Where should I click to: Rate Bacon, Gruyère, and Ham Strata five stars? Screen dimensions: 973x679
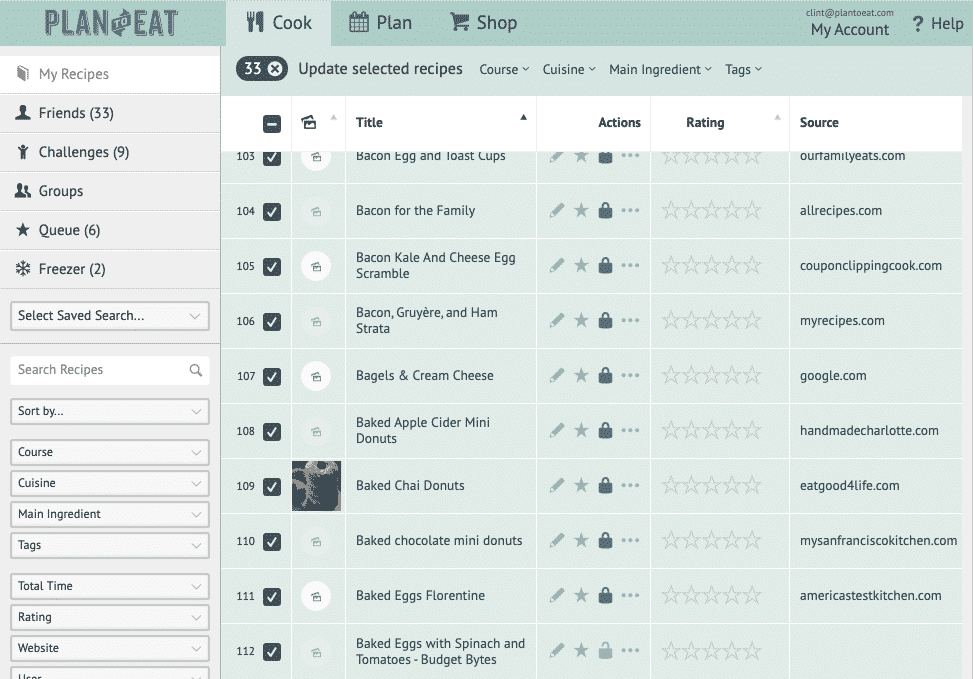coord(752,321)
